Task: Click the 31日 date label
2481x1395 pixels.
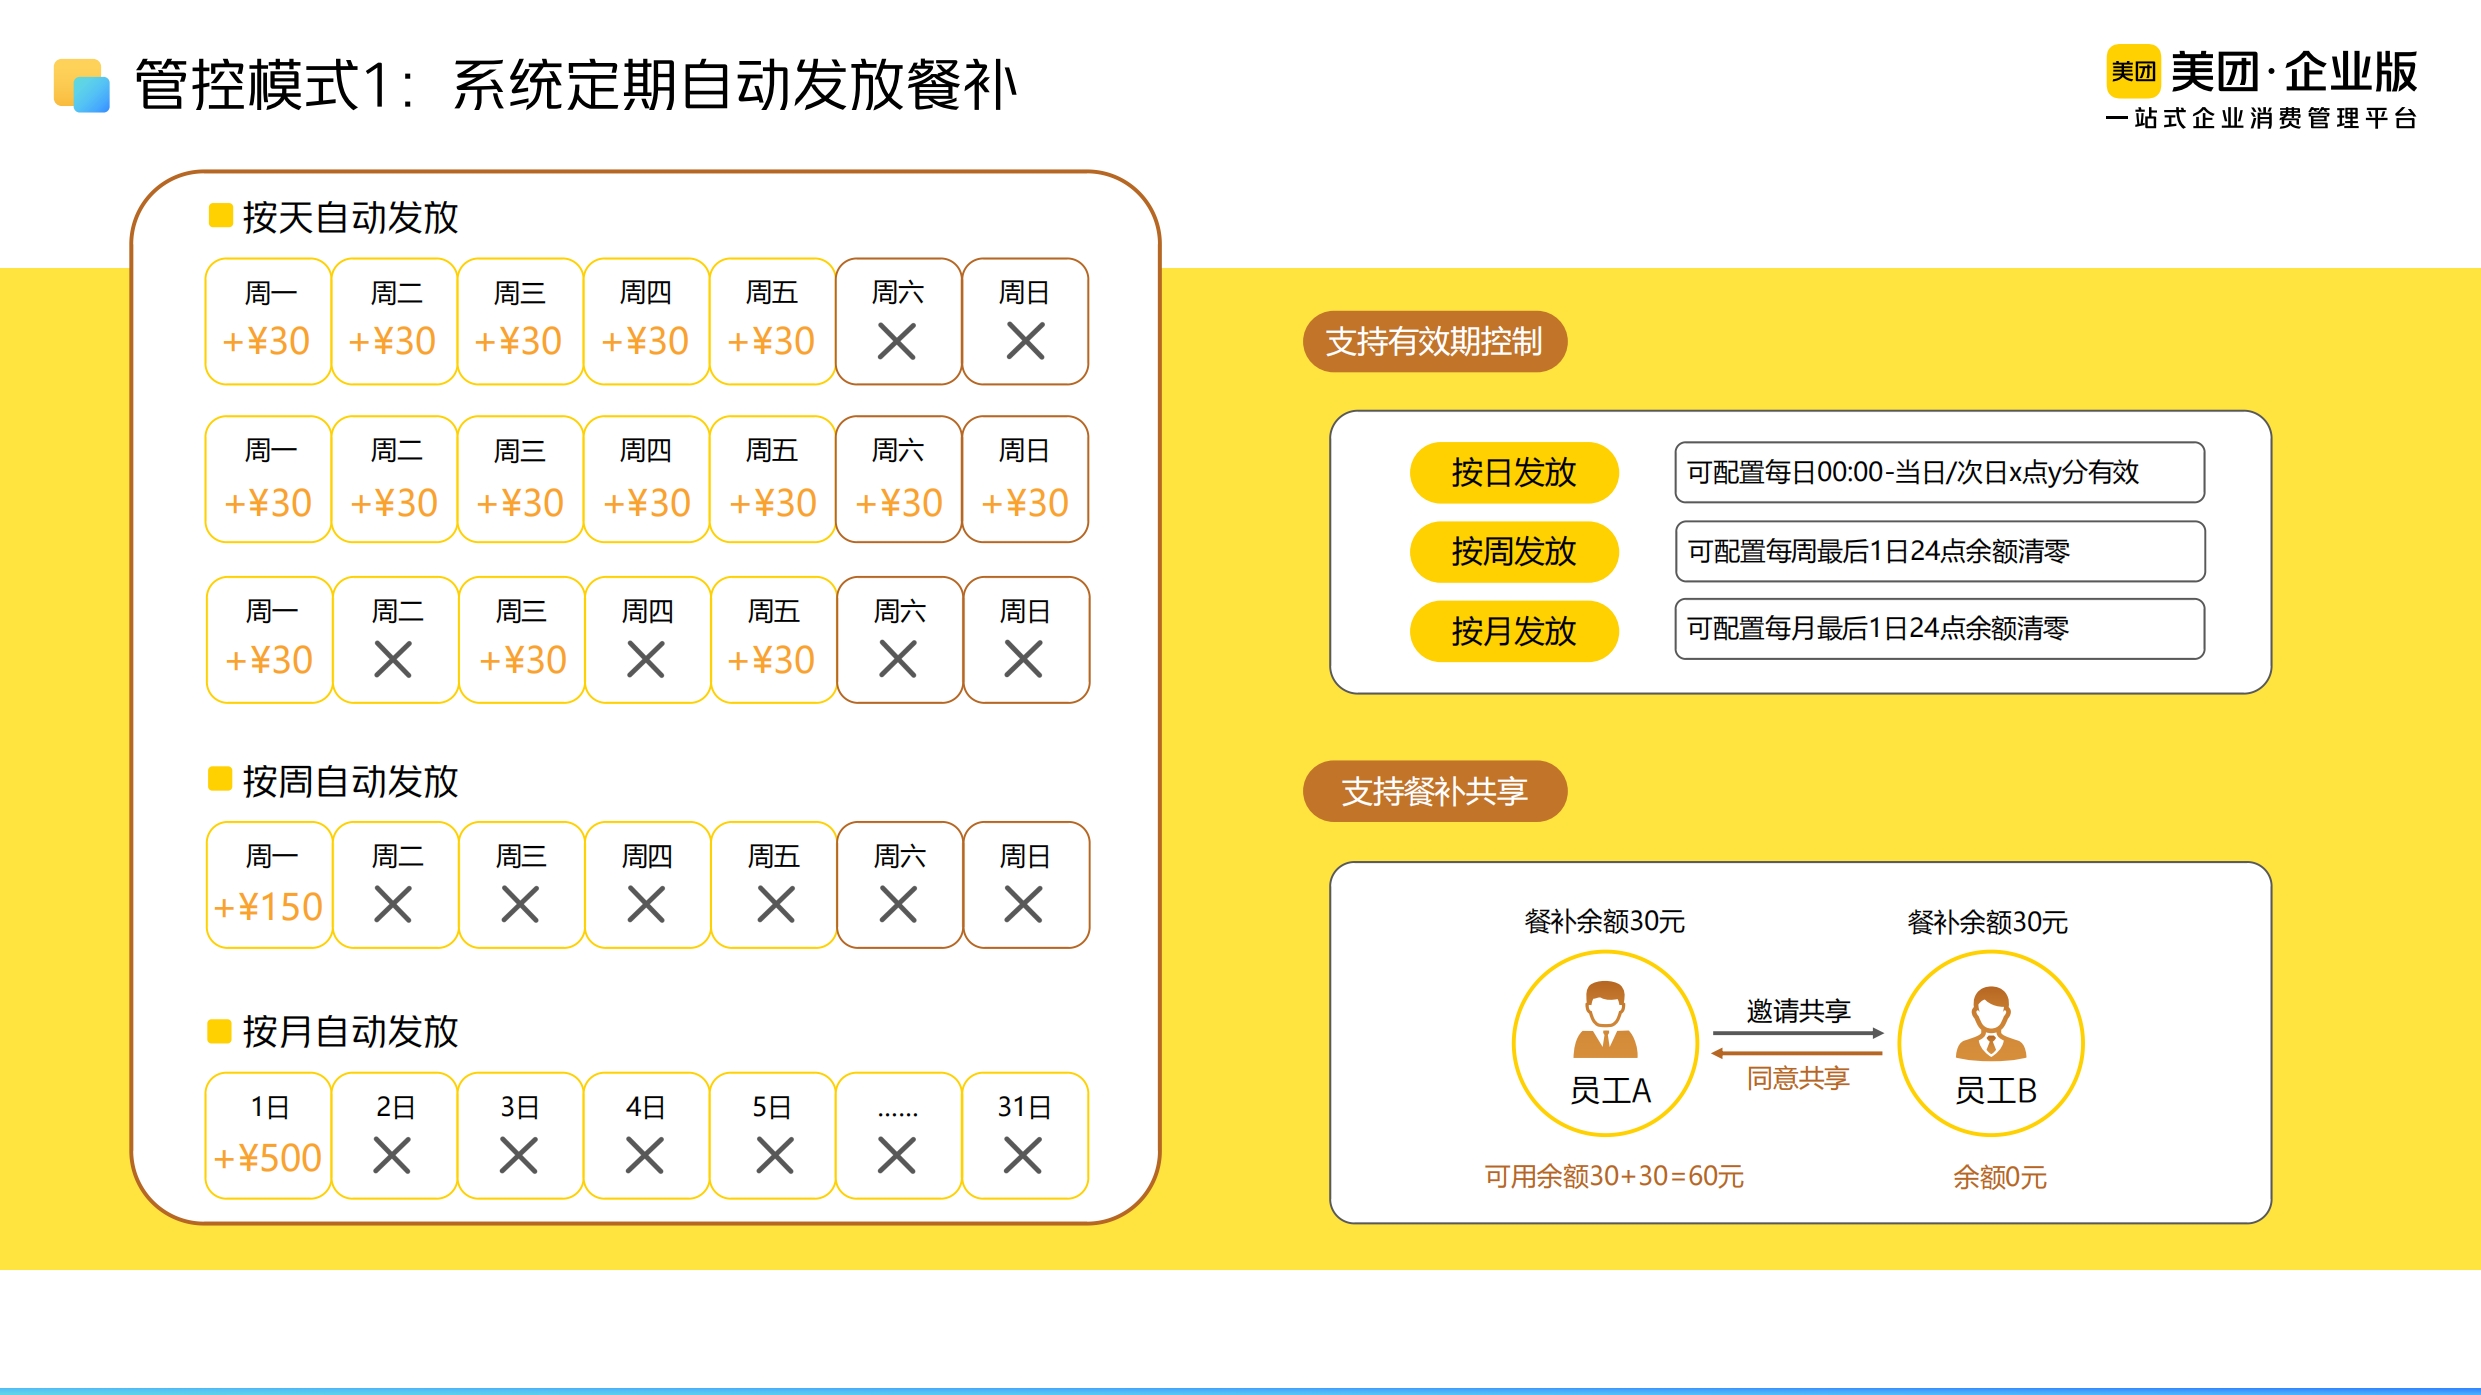Action: tap(1024, 1107)
